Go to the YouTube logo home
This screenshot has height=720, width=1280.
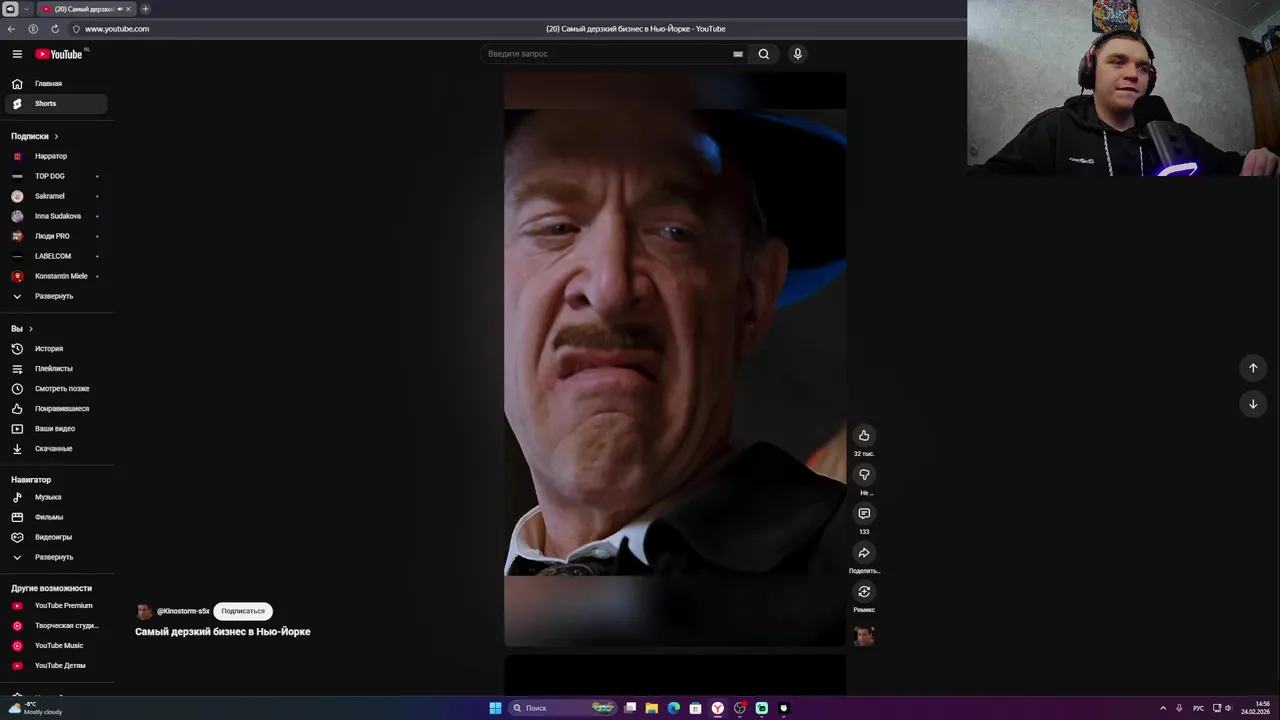[x=59, y=54]
